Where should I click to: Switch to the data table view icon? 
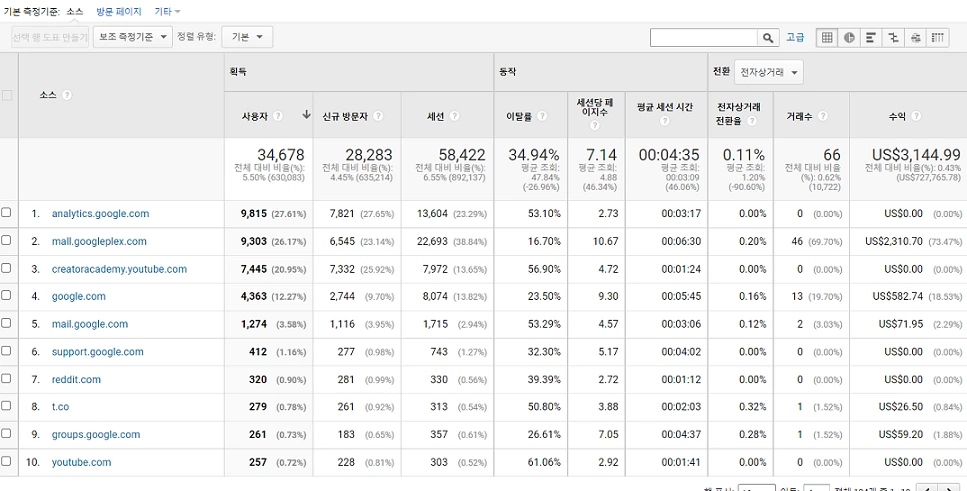(827, 38)
